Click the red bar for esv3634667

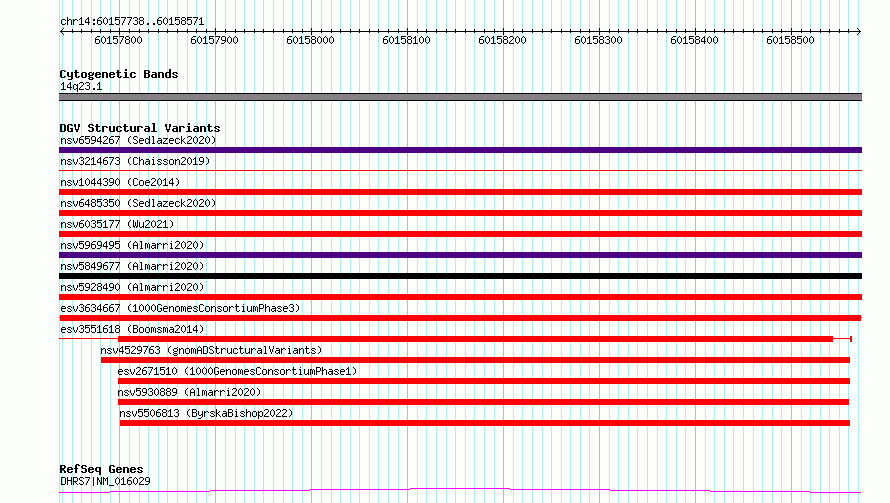[x=460, y=318]
